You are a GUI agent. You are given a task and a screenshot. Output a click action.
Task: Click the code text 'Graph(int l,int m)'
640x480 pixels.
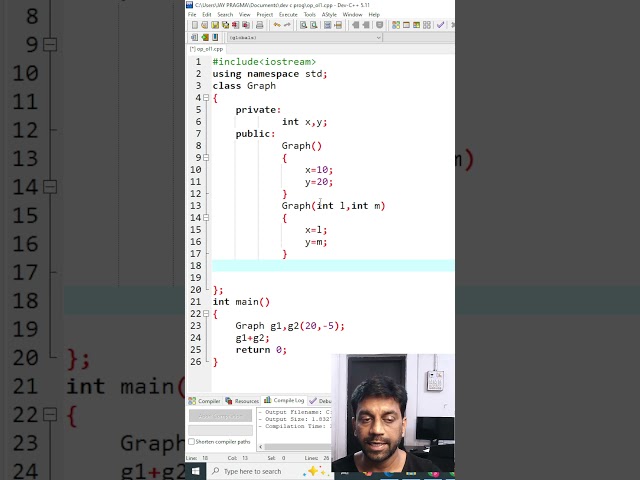coord(333,206)
